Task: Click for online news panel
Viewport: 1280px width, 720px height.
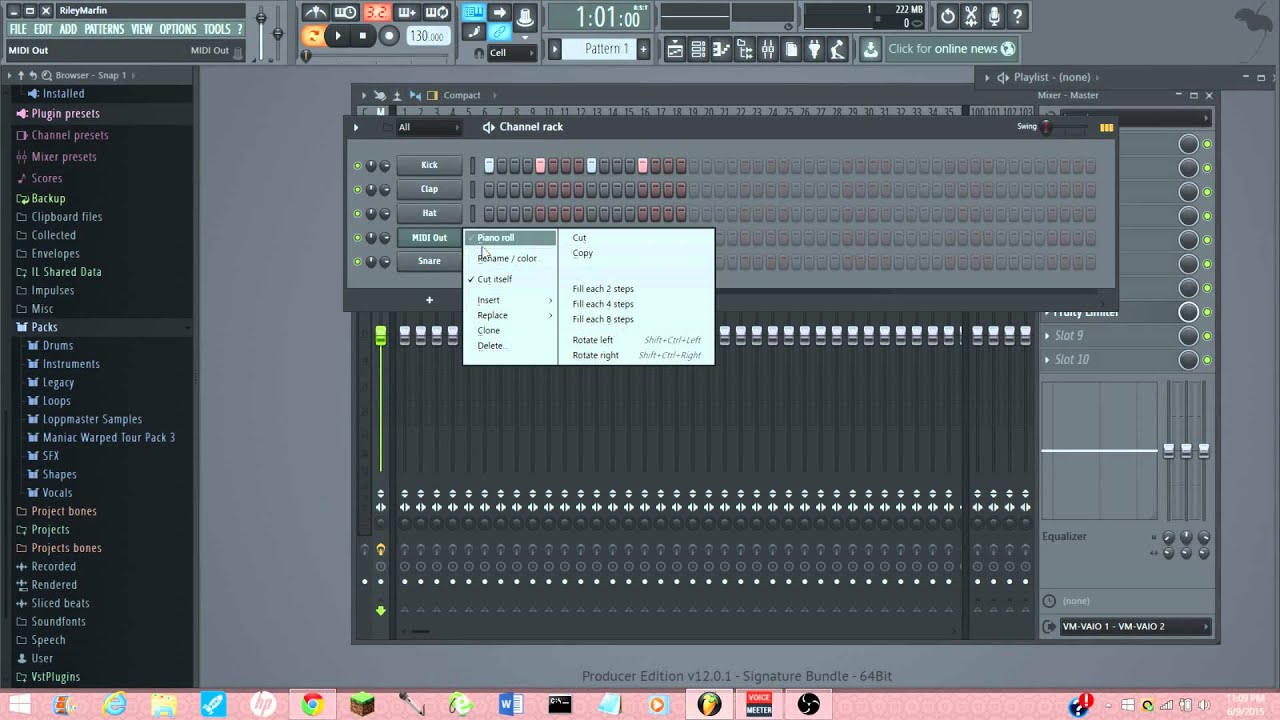Action: [x=951, y=49]
